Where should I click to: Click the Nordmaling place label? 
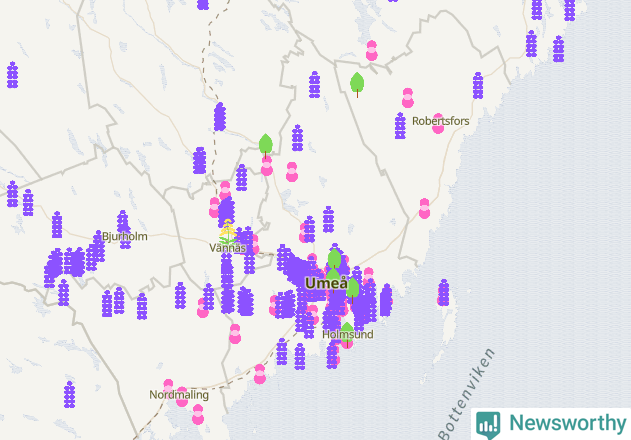[179, 395]
